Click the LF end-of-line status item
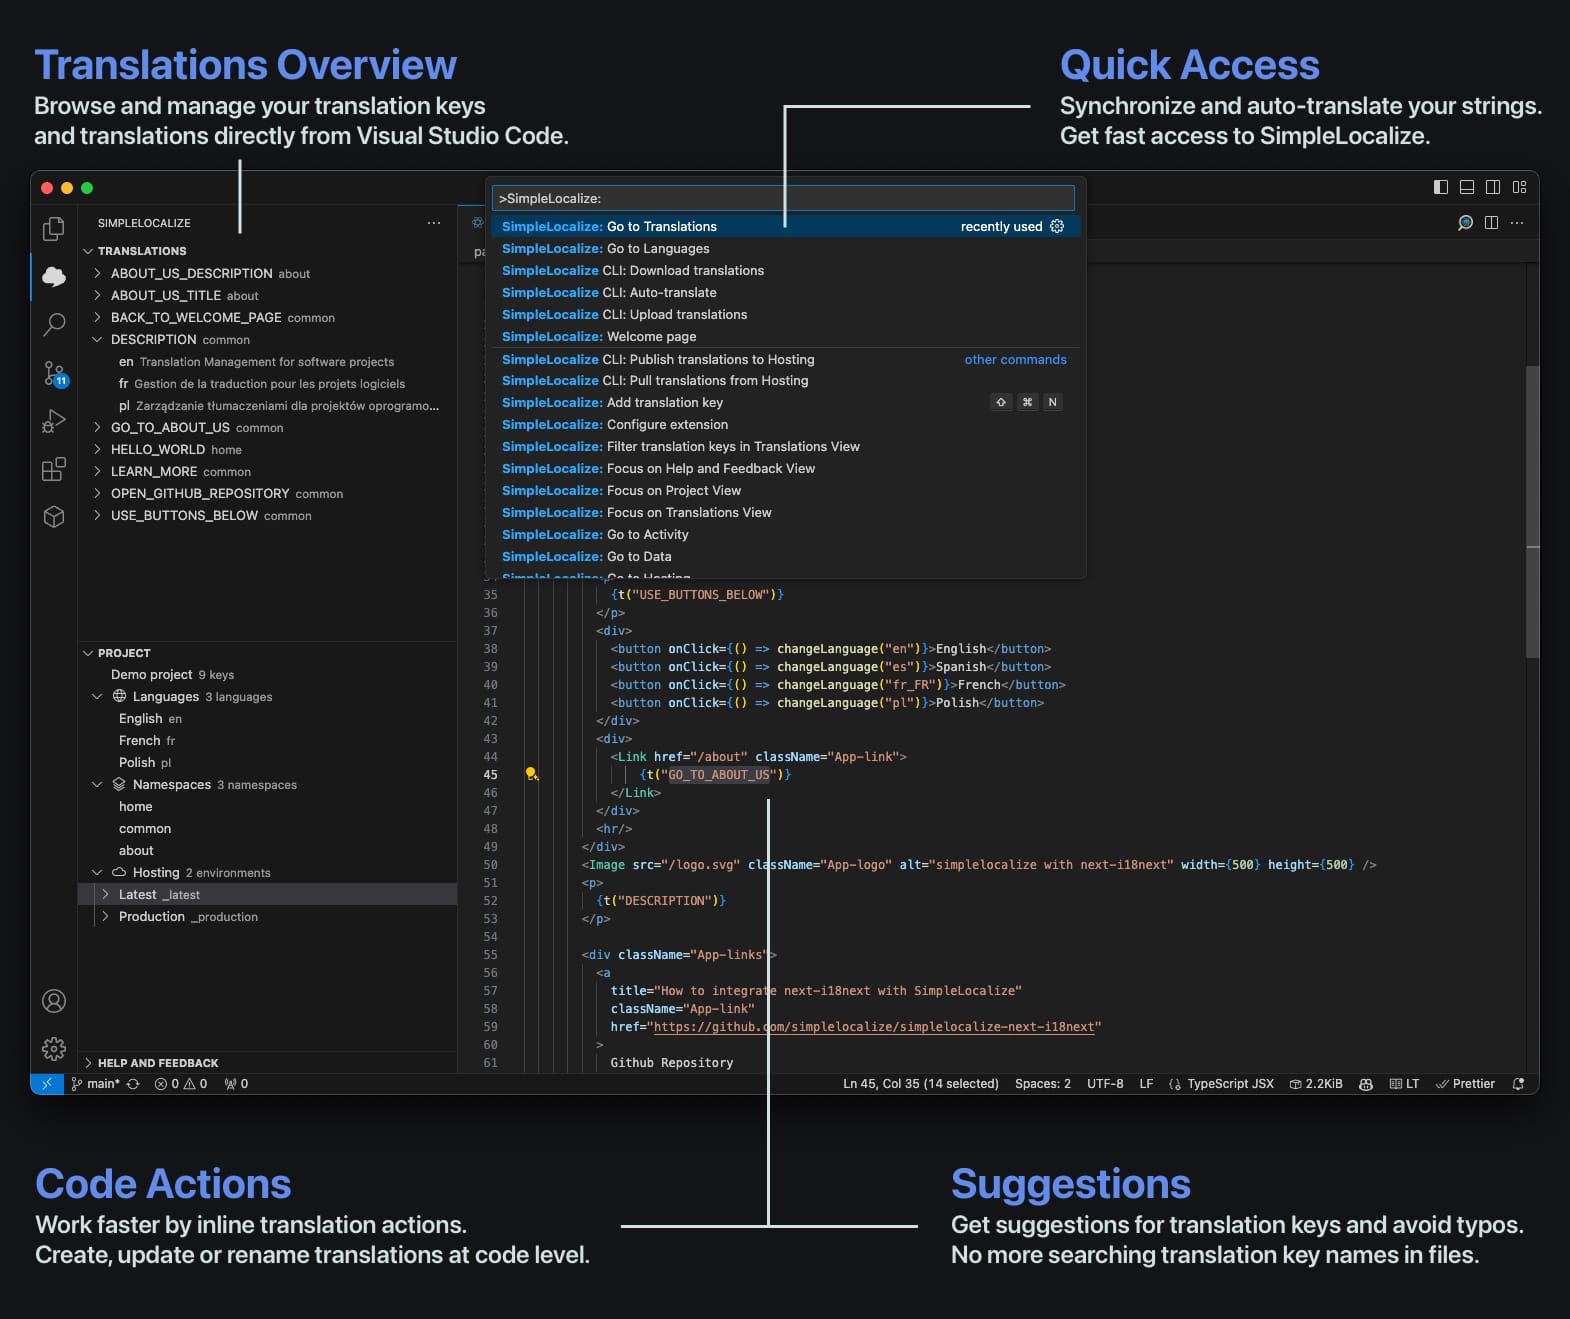Screen dimensions: 1570x1319 coord(1146,1084)
